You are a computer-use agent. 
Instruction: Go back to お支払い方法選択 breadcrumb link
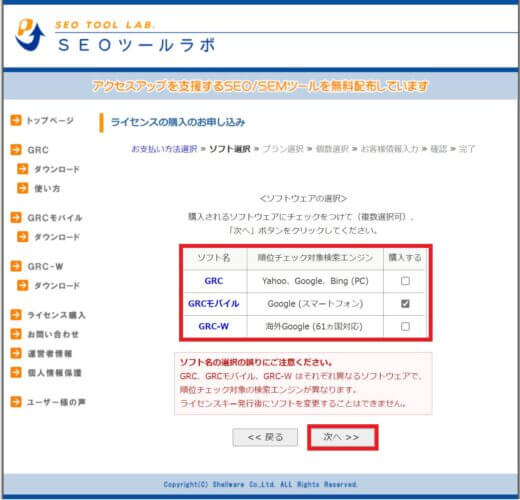coord(164,149)
